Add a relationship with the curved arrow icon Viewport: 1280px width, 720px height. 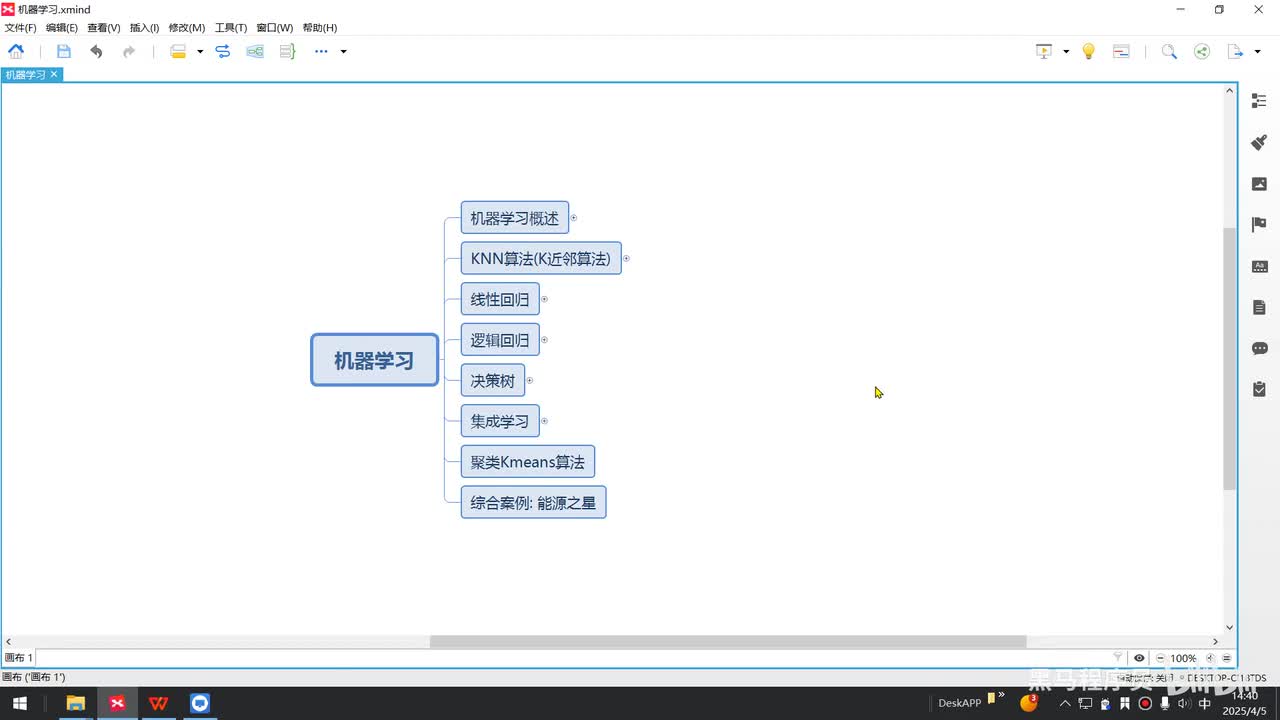point(223,51)
